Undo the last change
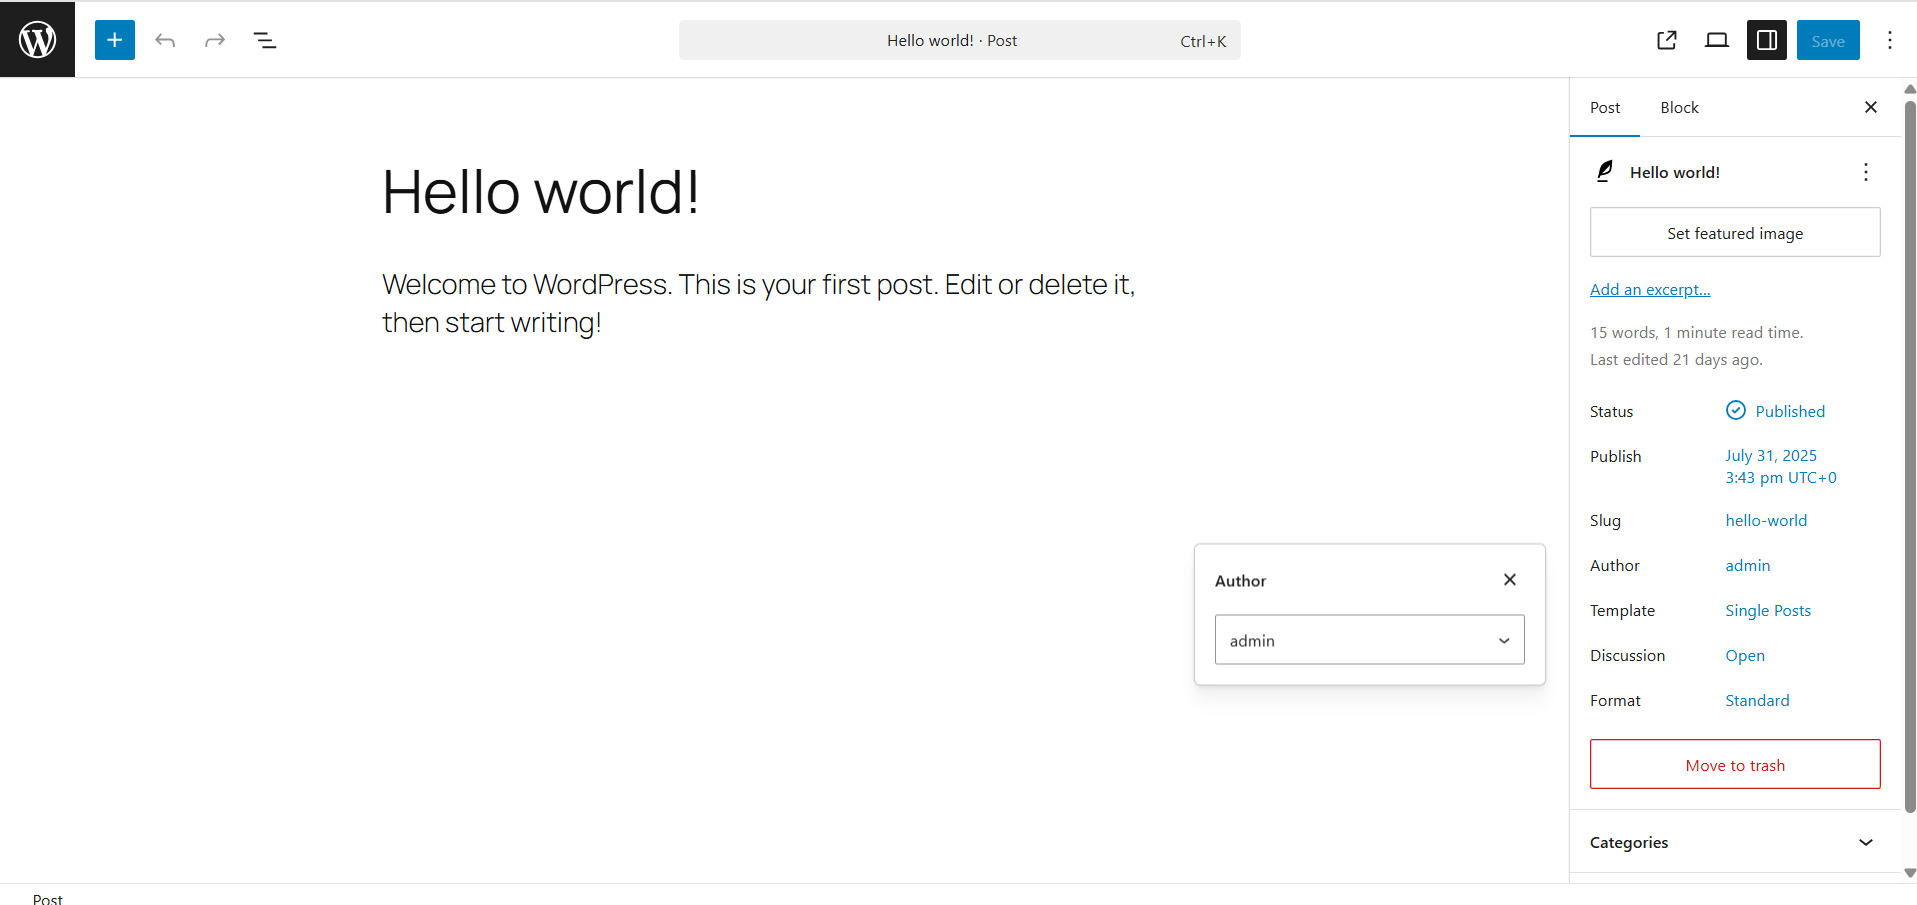The height and width of the screenshot is (905, 1917). click(165, 40)
